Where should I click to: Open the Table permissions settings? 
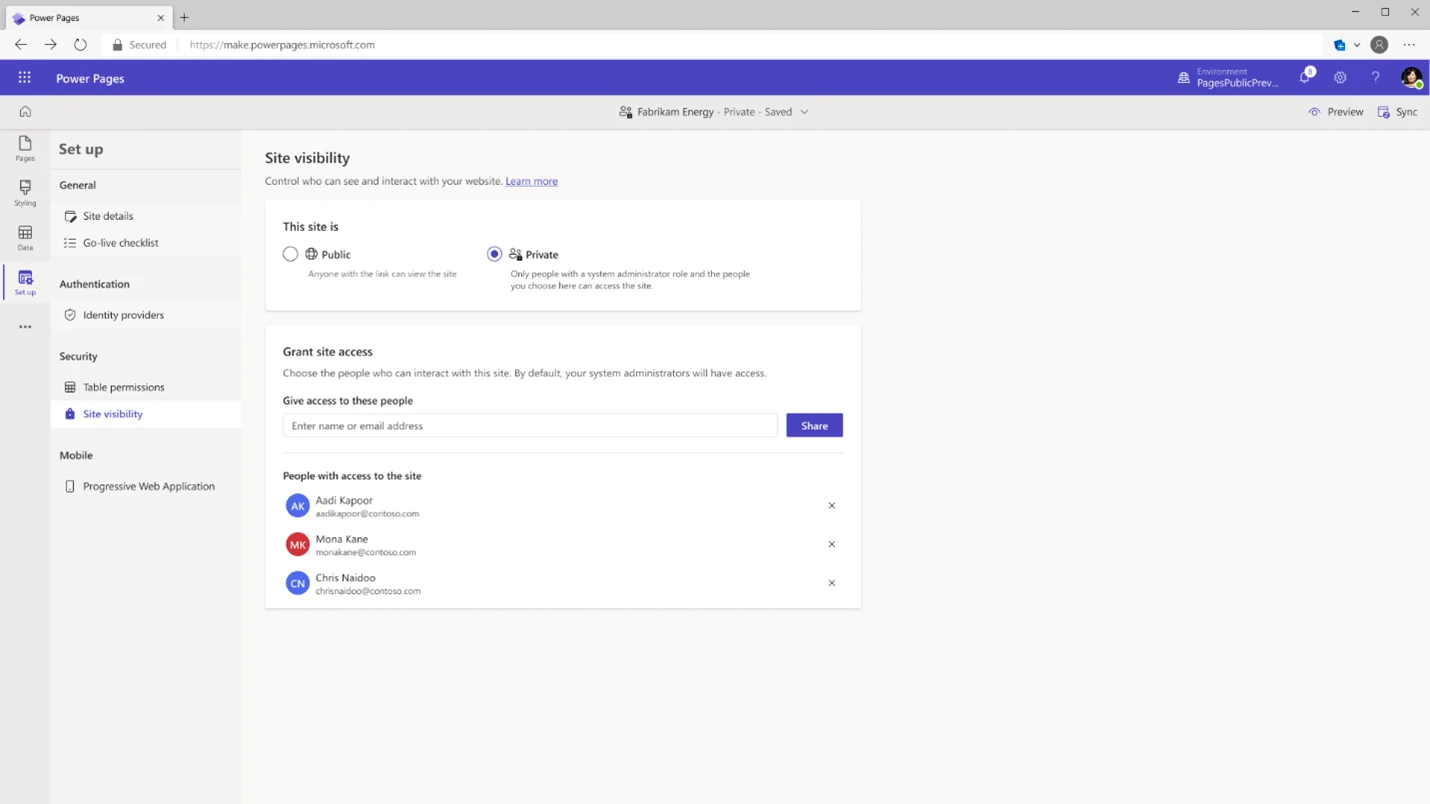[x=123, y=387]
